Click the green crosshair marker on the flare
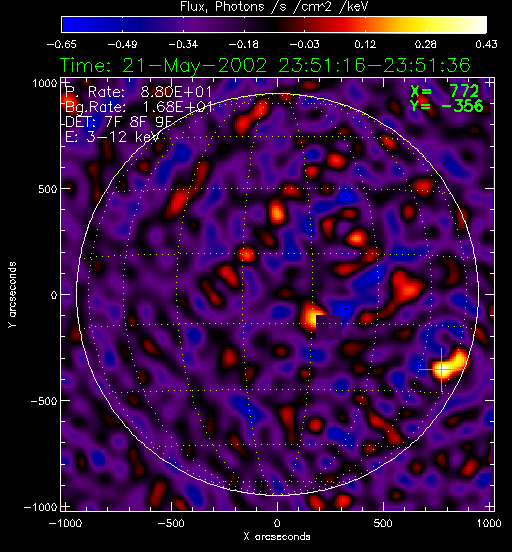The height and width of the screenshot is (552, 512). 442,370
